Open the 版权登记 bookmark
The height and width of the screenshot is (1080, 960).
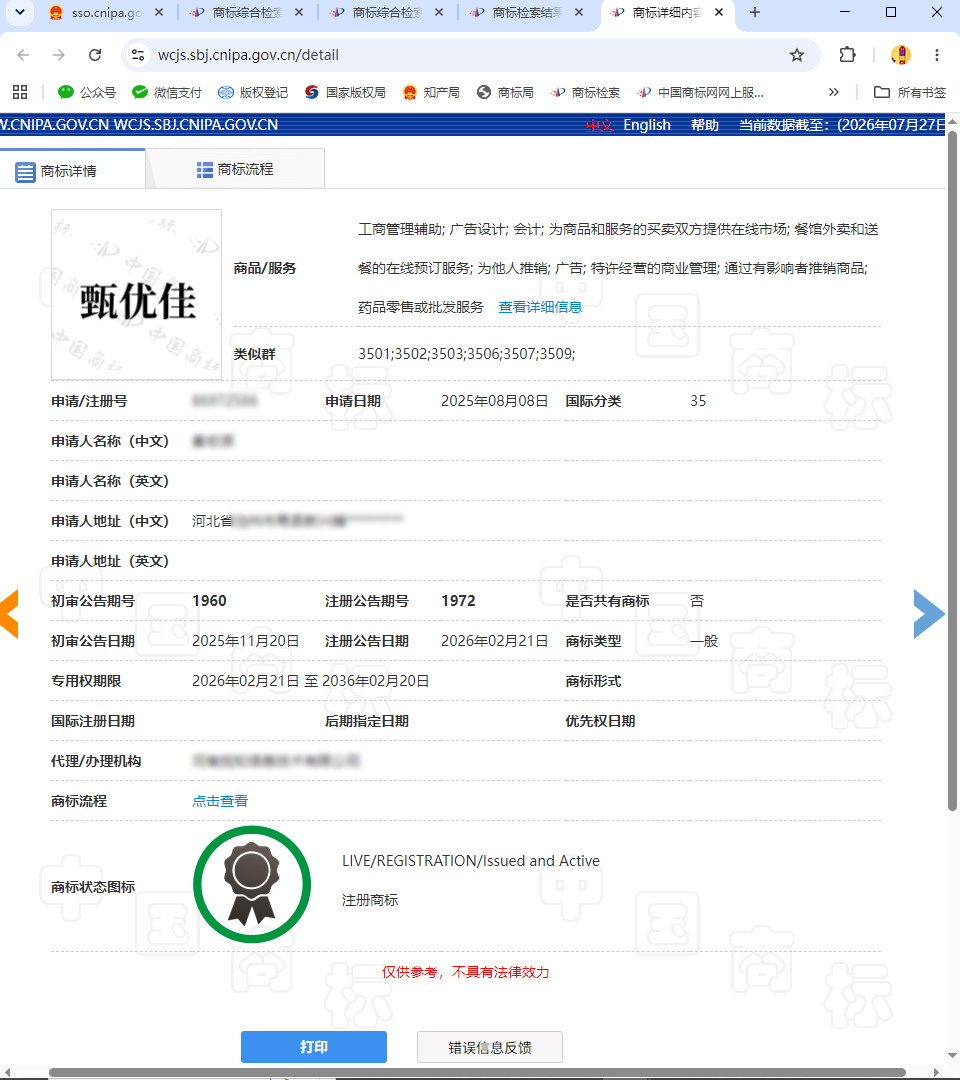[x=253, y=92]
